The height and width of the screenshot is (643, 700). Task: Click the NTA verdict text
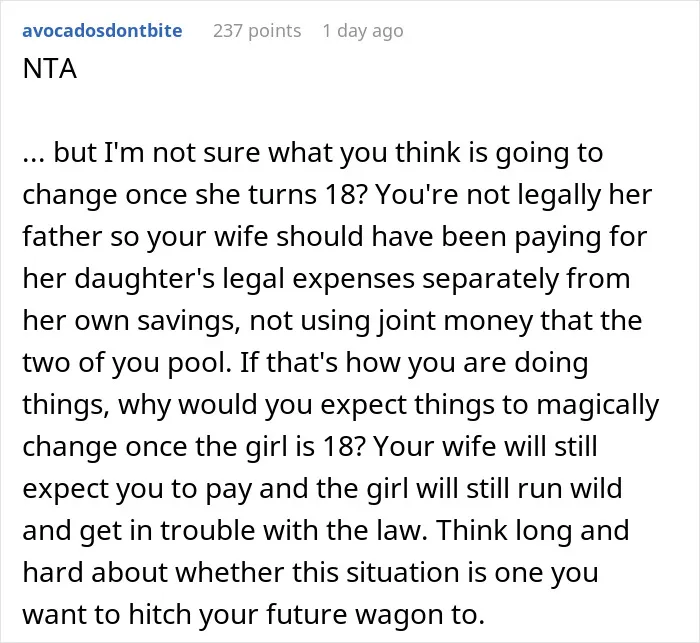(x=50, y=69)
